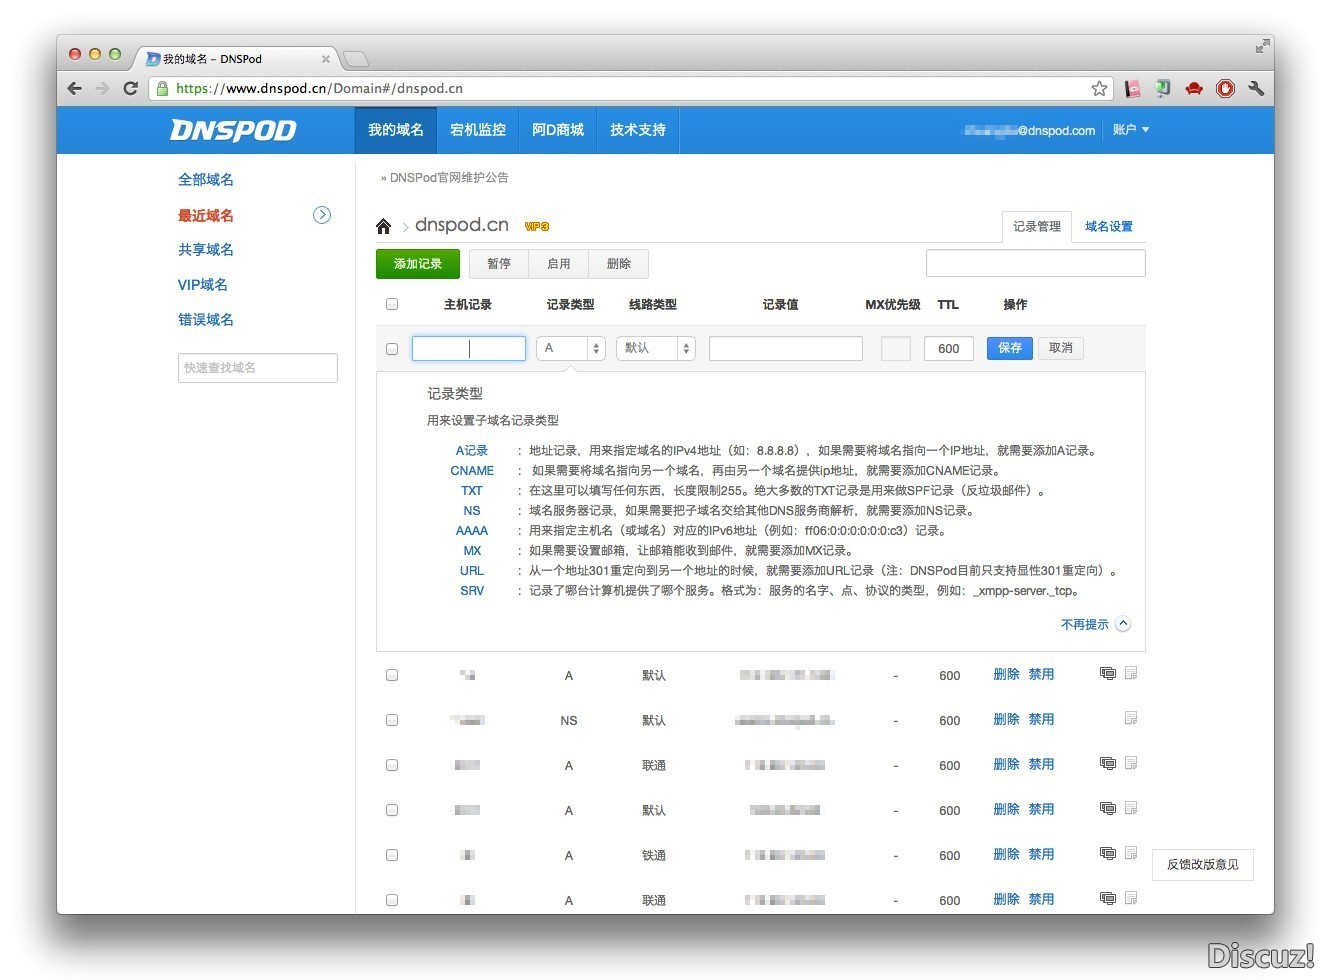Reload the page with the refresh icon
Screen dimensions: 1331x980
[130, 88]
